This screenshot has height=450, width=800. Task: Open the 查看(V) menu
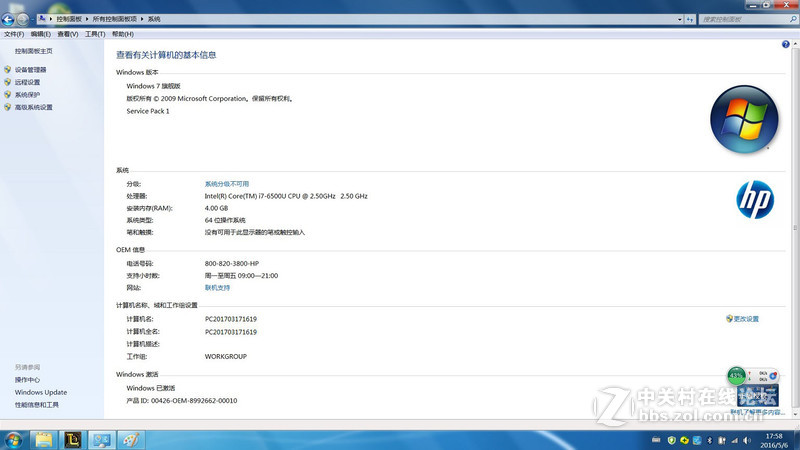tap(67, 34)
